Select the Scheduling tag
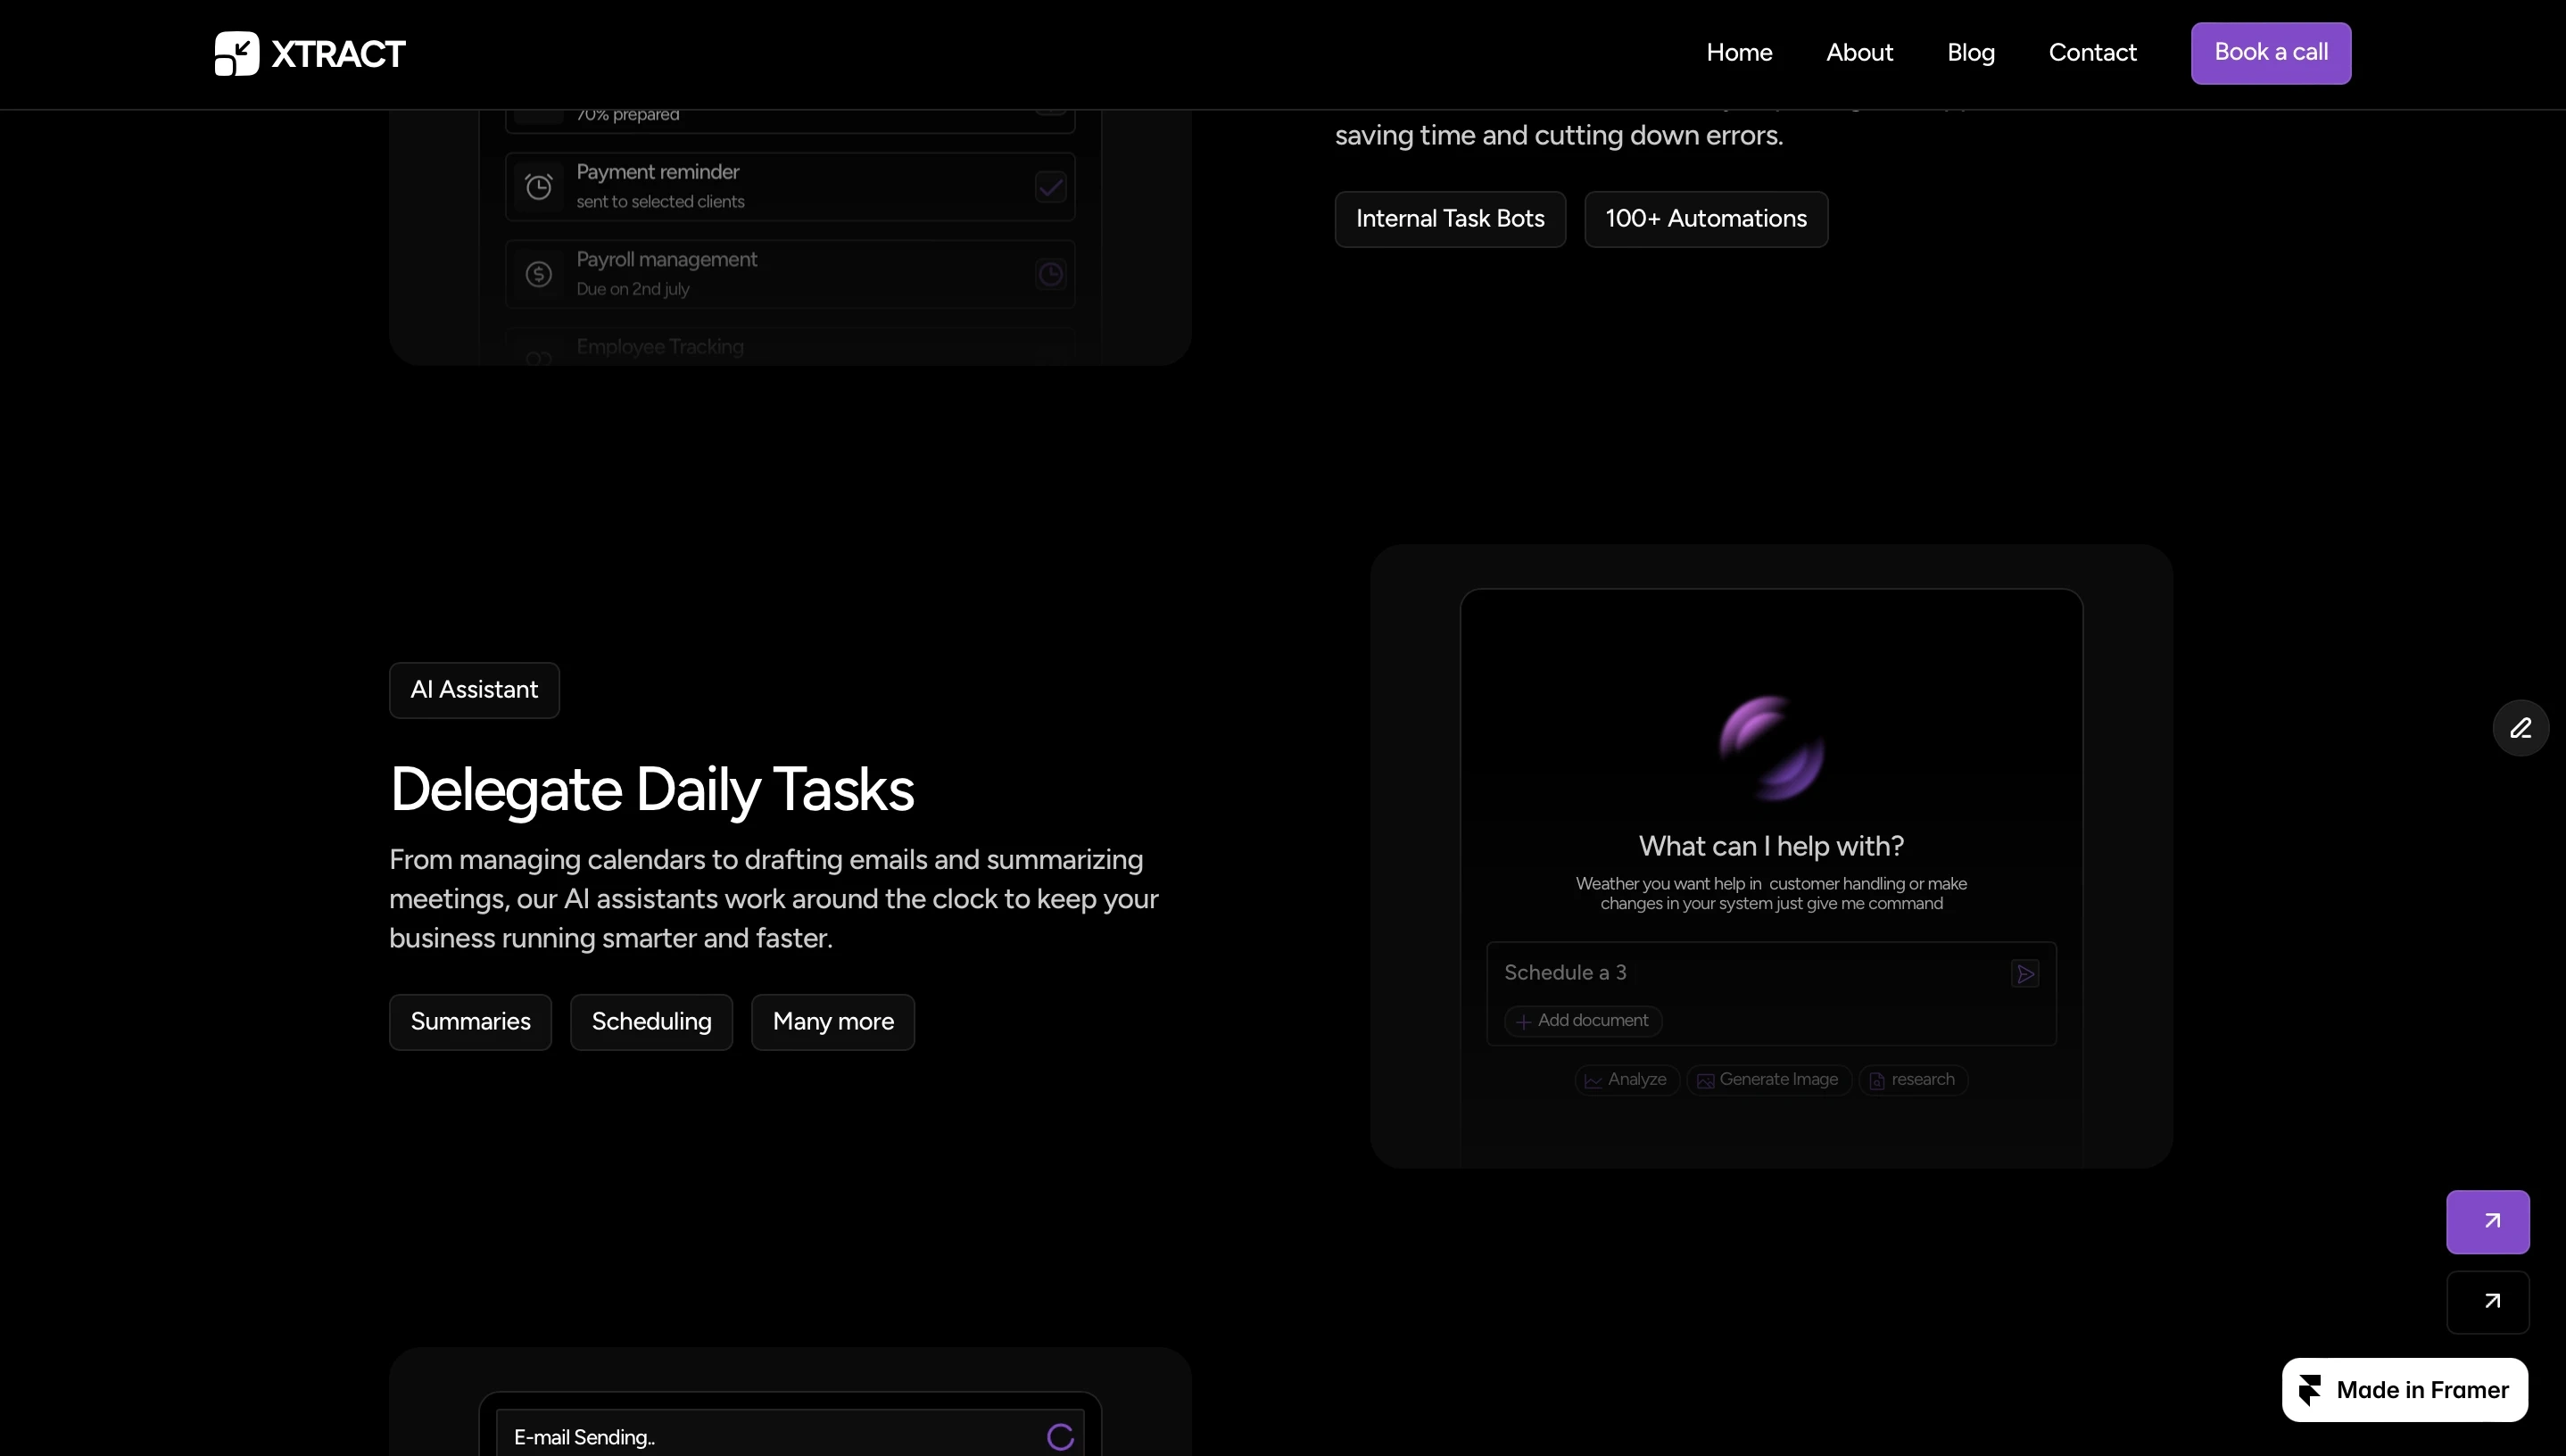 click(x=651, y=1022)
